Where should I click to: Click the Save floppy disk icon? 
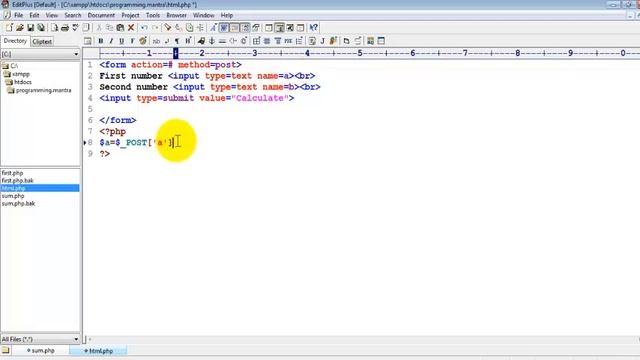(31, 28)
